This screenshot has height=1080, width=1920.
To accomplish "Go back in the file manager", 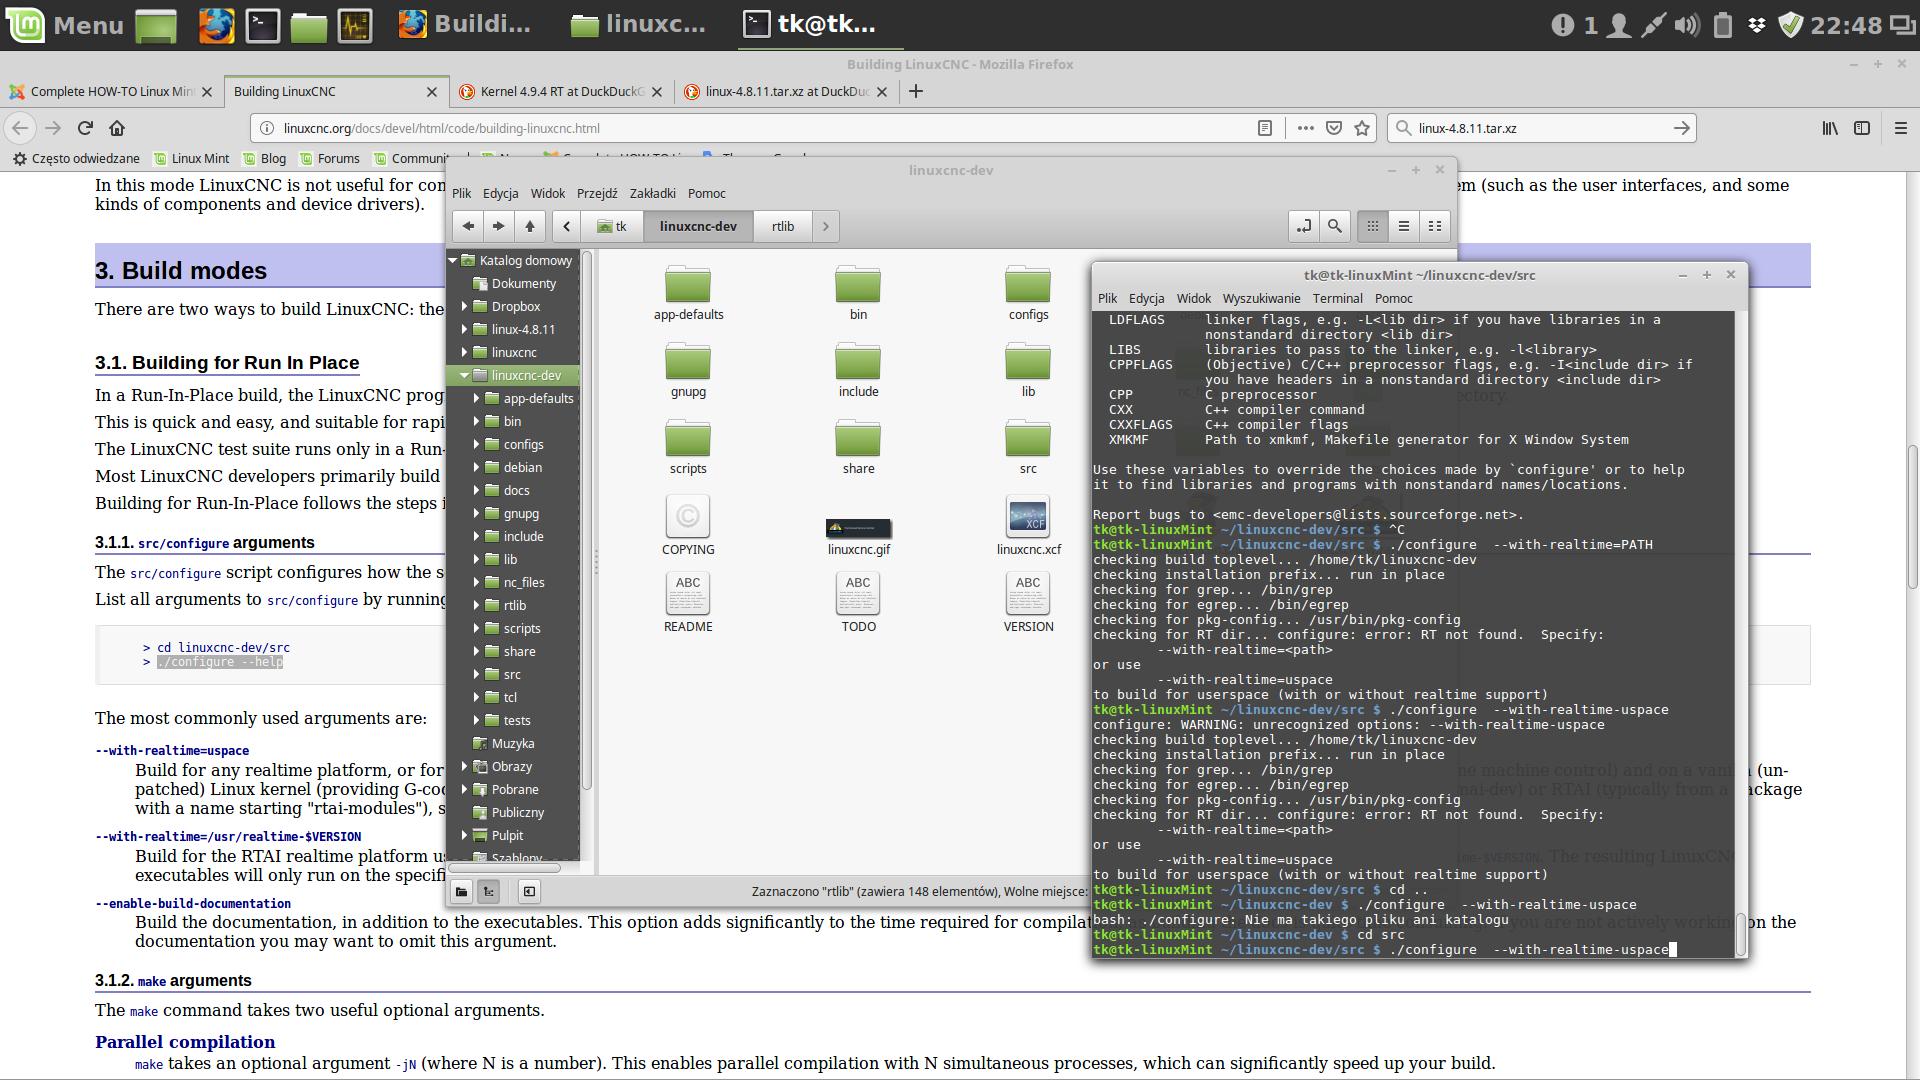I will [468, 226].
